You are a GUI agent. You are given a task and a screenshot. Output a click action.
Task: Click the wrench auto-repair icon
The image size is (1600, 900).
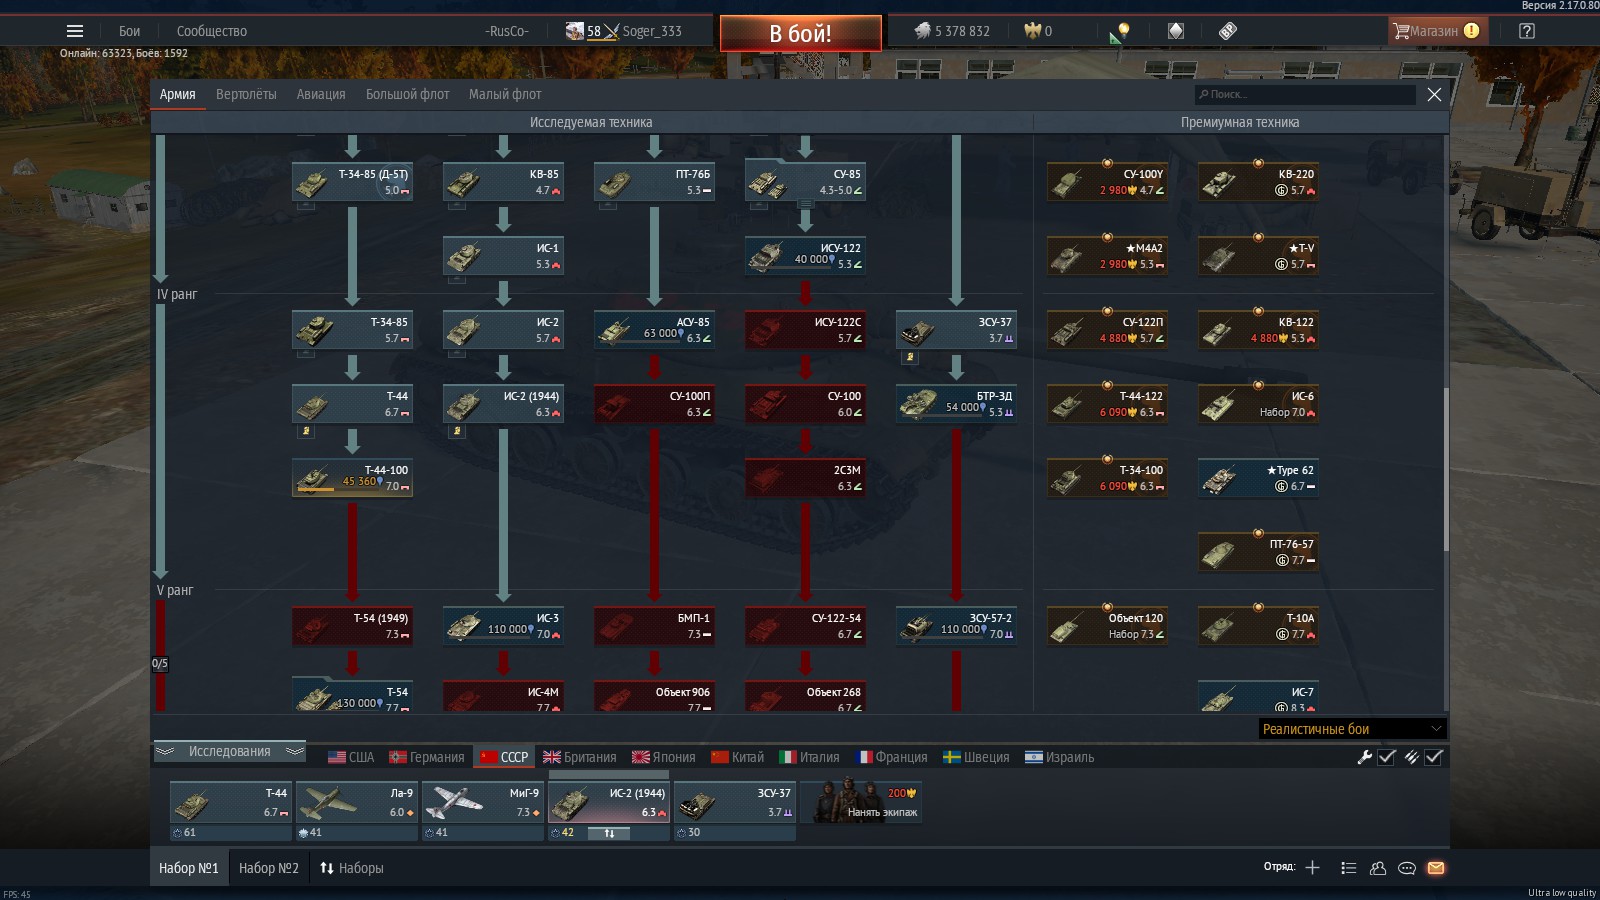click(x=1364, y=757)
